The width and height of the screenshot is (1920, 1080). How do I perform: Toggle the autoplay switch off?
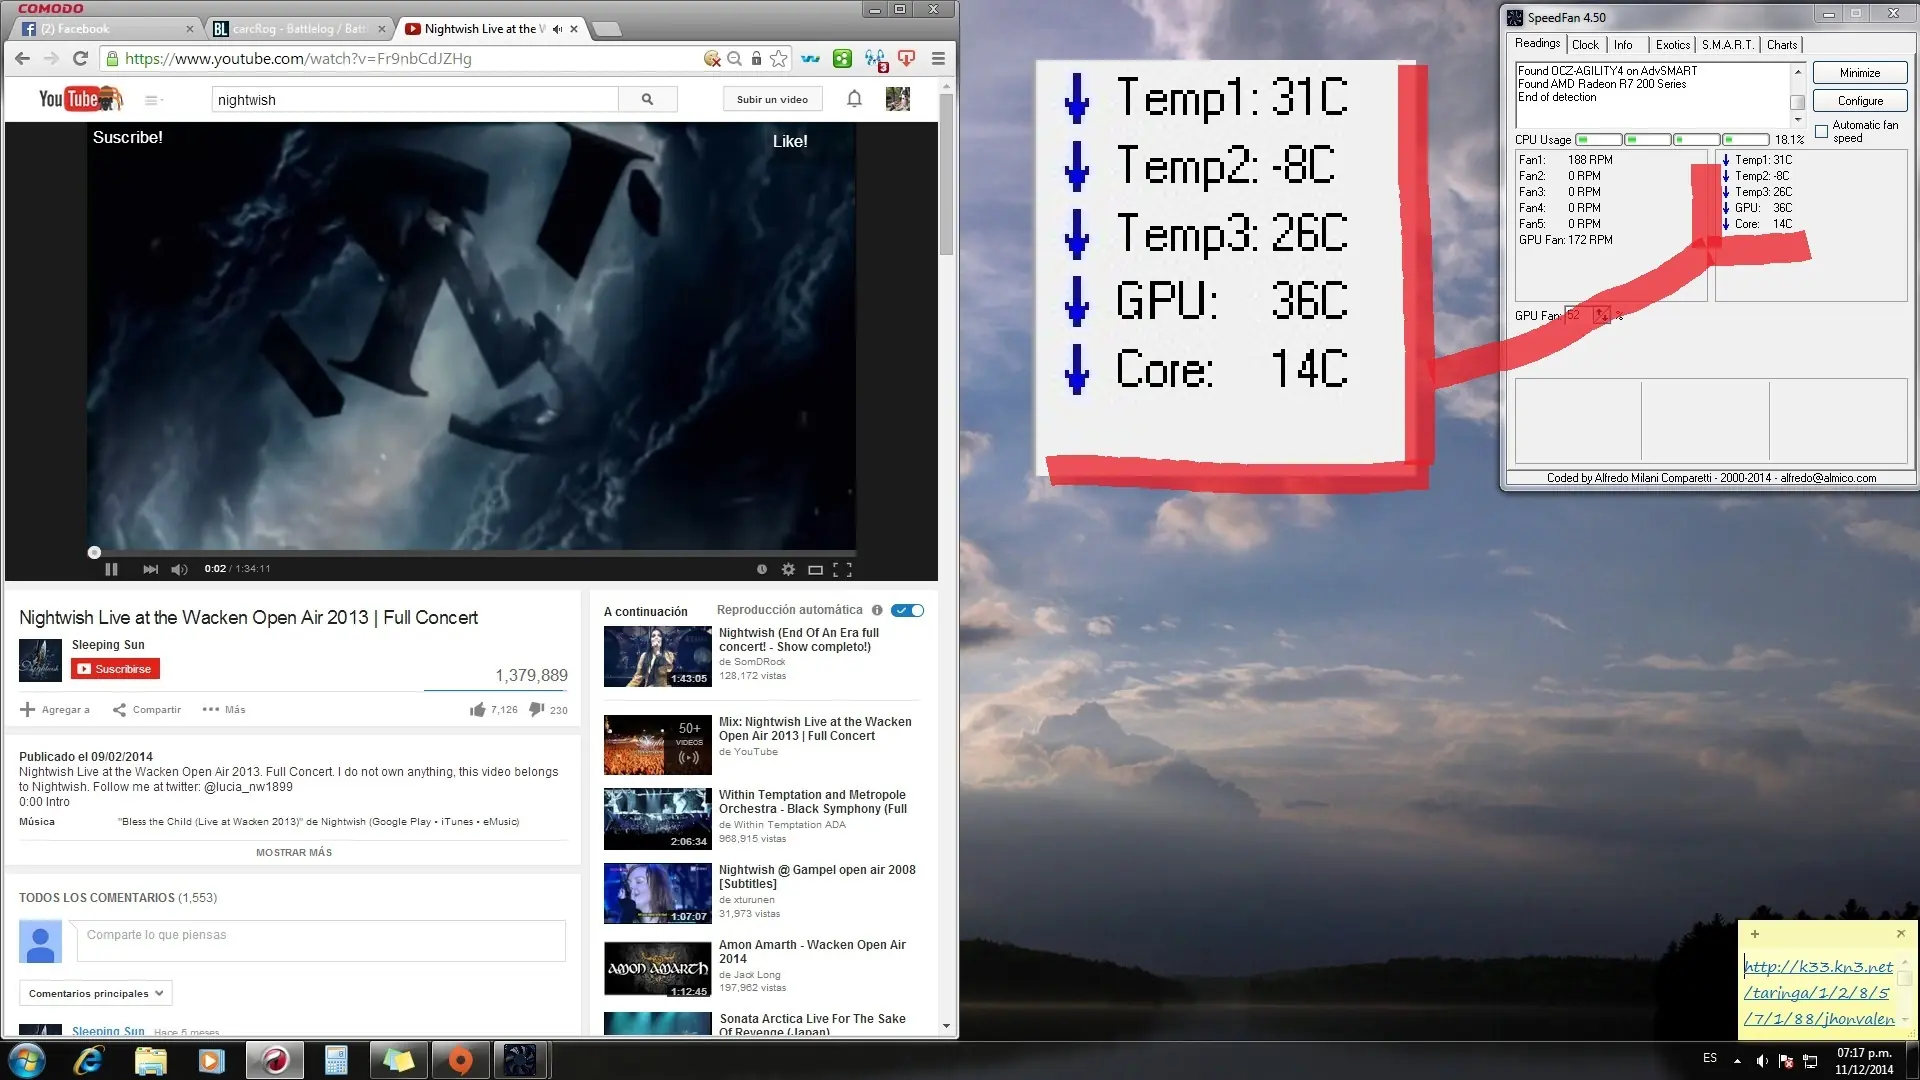point(908,610)
